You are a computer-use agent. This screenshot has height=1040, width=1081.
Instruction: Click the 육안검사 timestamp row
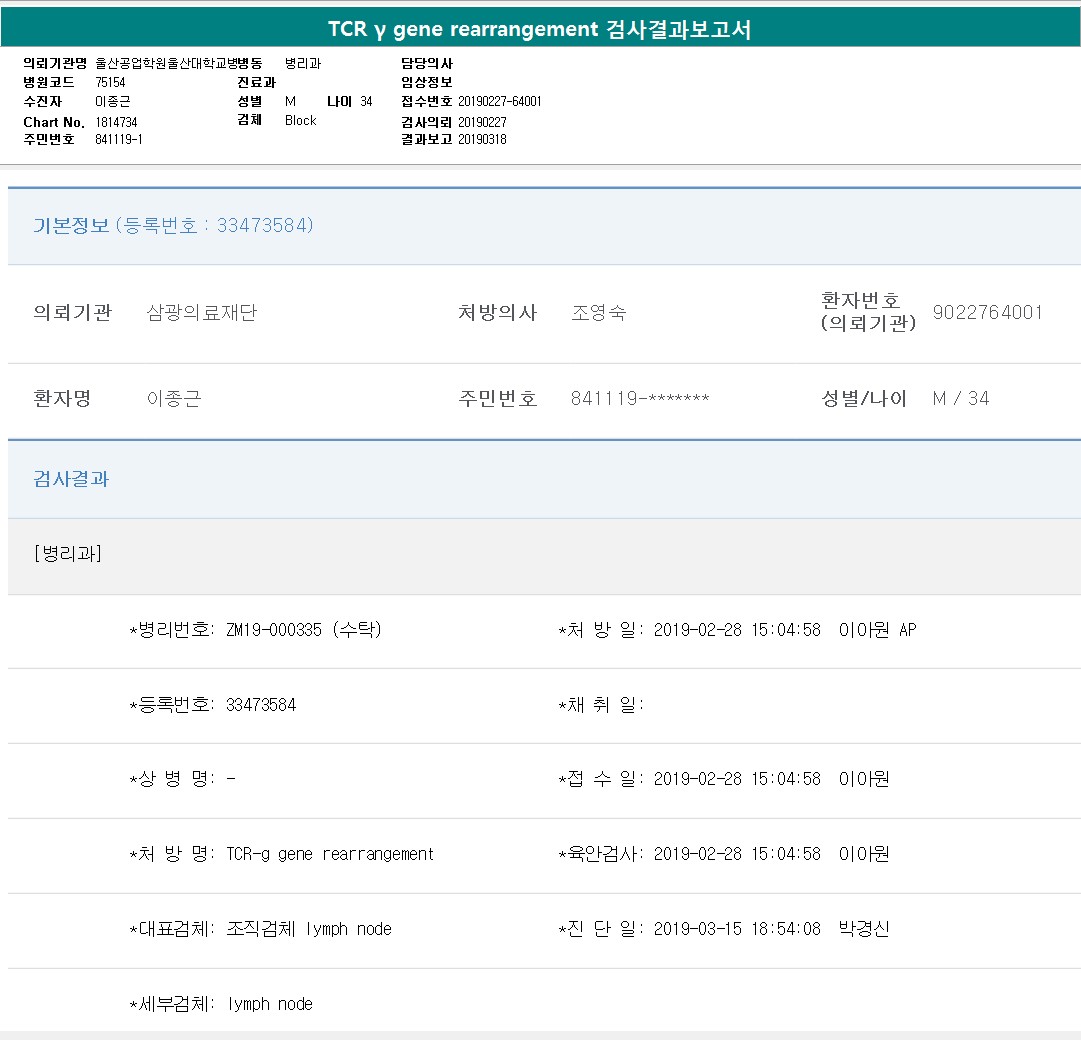(723, 854)
